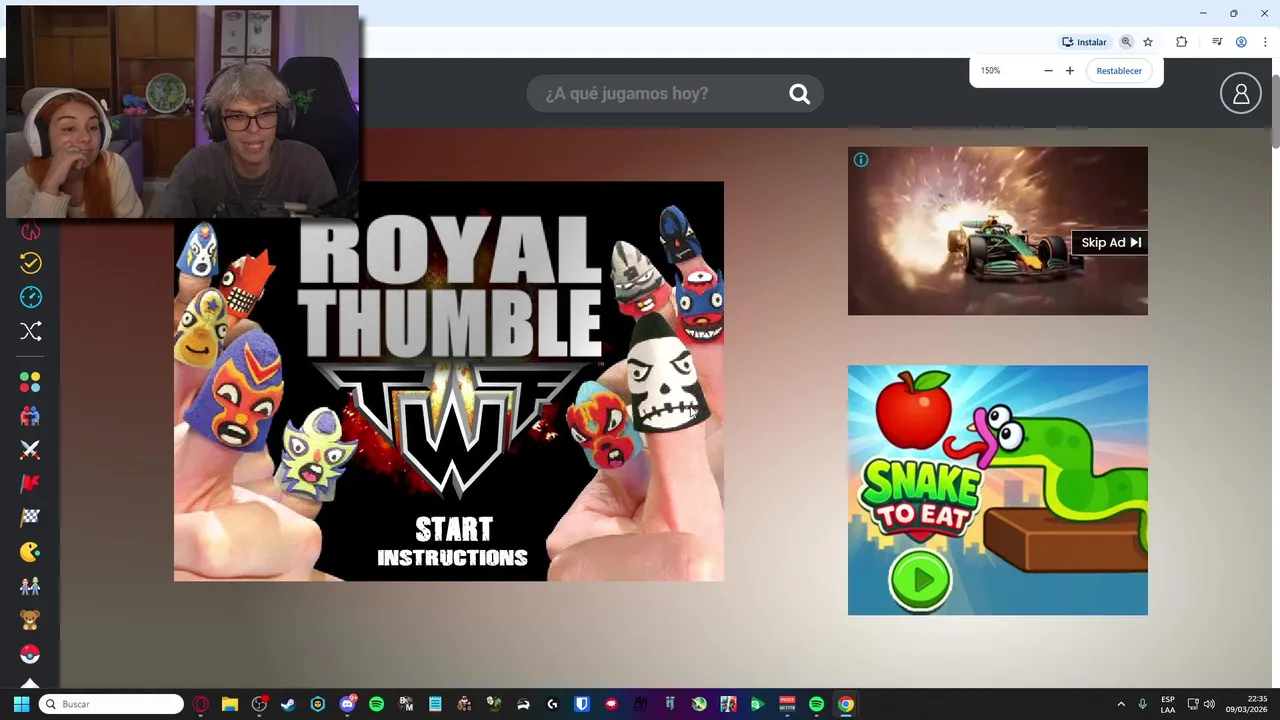The width and height of the screenshot is (1280, 720).
Task: Click the Snake To Eat green play button
Action: (x=920, y=580)
